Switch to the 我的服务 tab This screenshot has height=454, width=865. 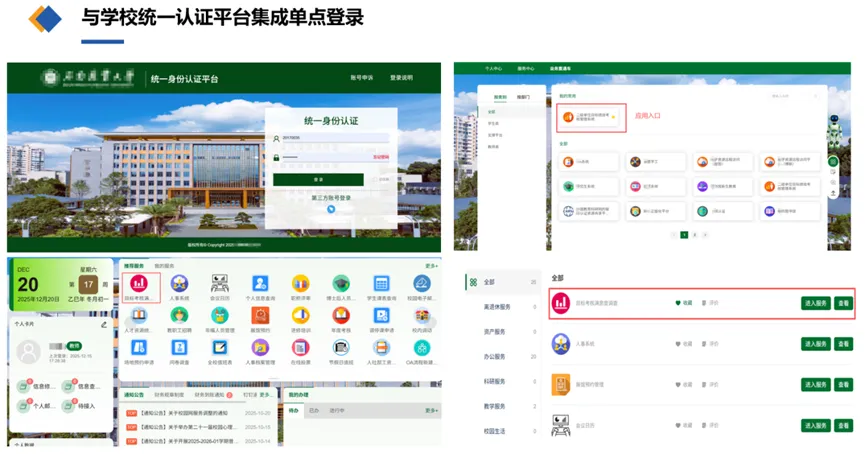click(x=164, y=266)
